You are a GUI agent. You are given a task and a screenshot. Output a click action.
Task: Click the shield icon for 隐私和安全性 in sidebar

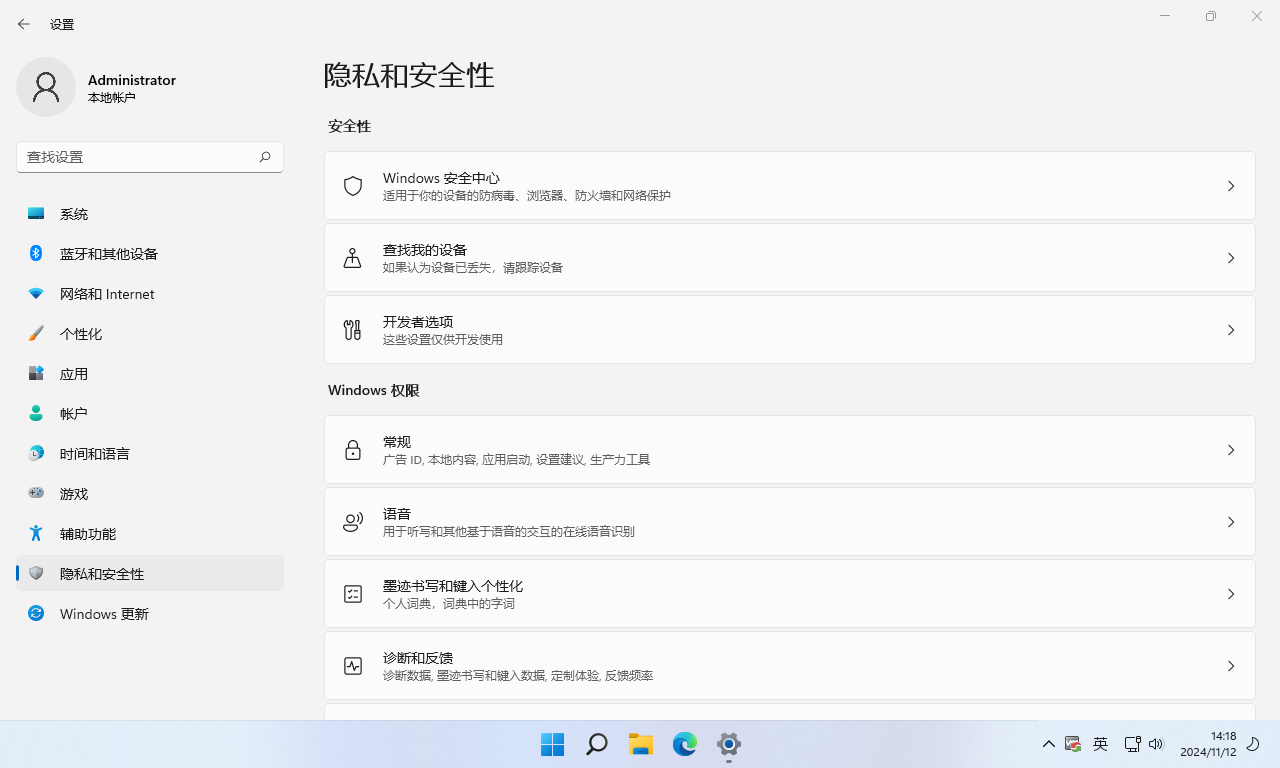[x=36, y=573]
